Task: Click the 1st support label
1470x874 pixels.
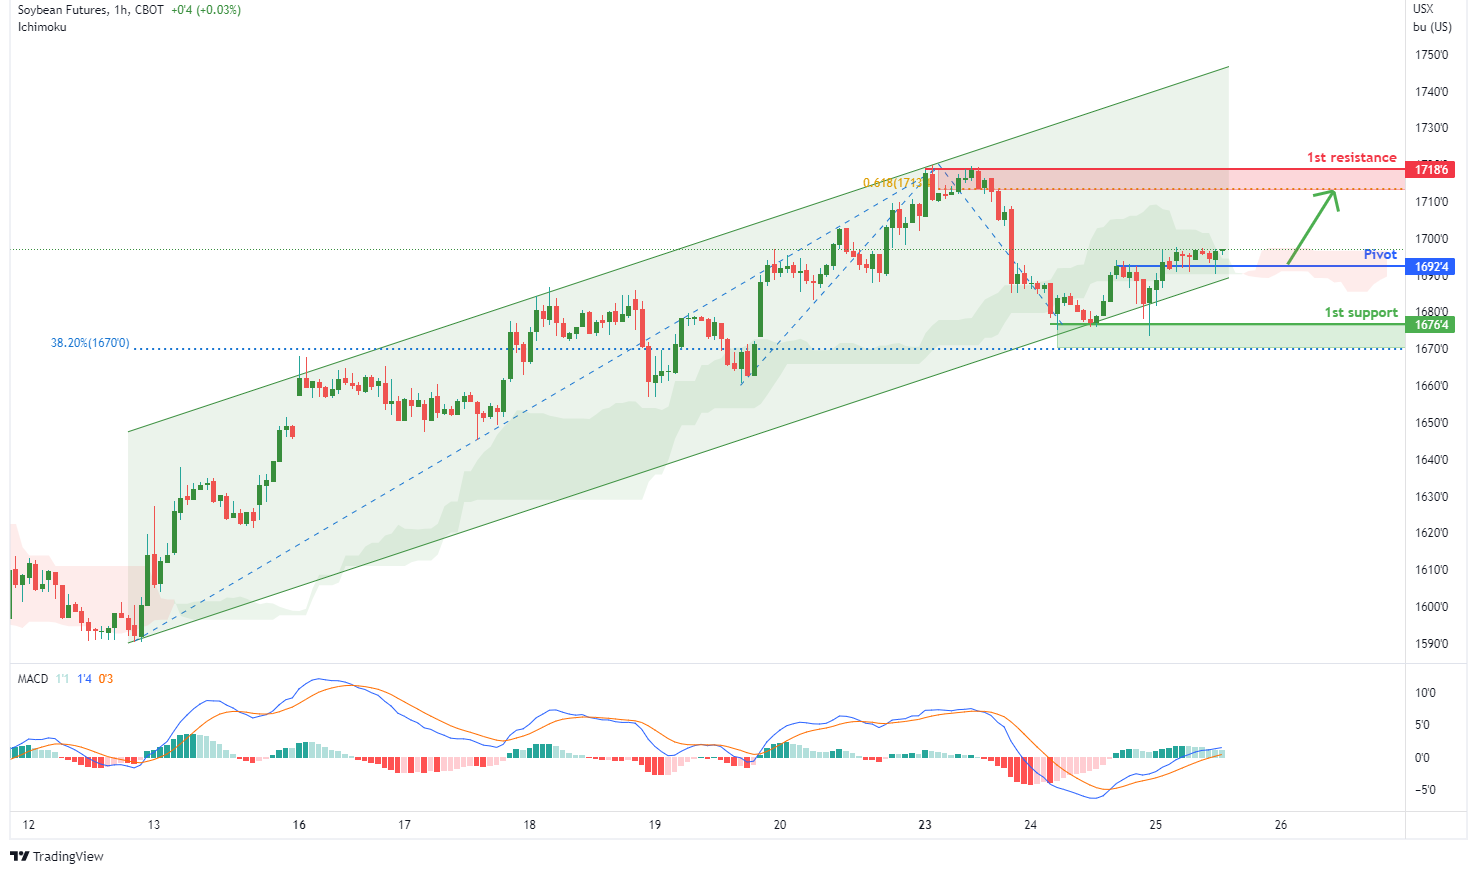Action: [x=1361, y=312]
